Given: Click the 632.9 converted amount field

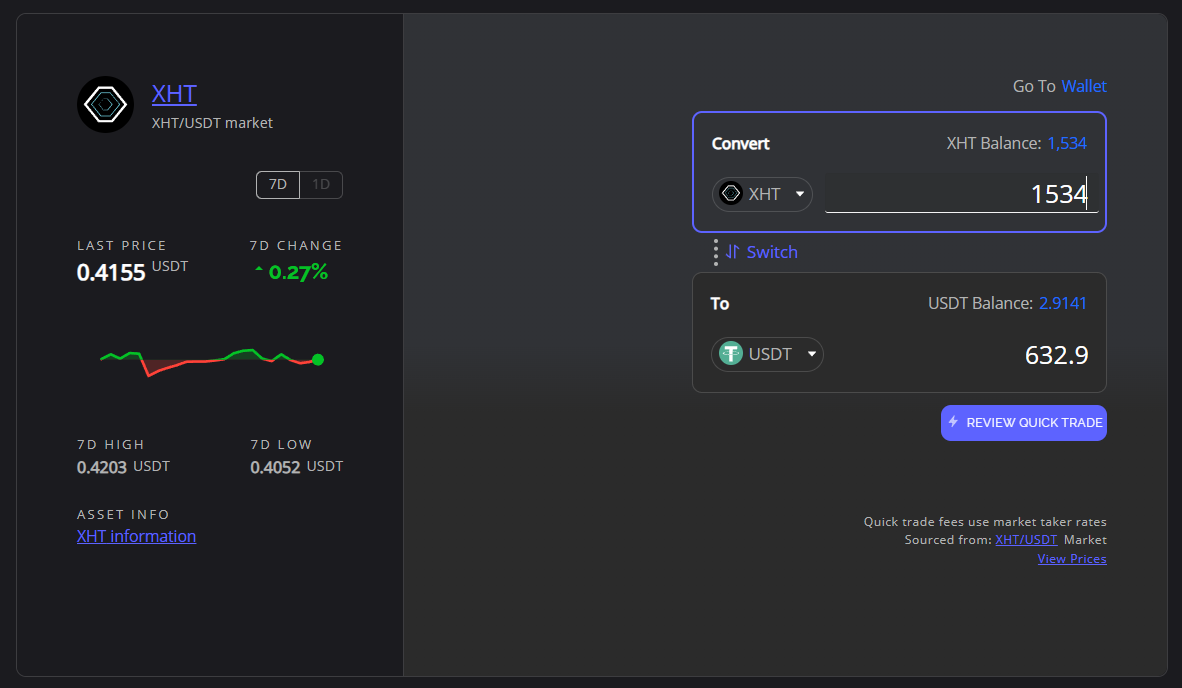Looking at the screenshot, I should tap(1056, 355).
